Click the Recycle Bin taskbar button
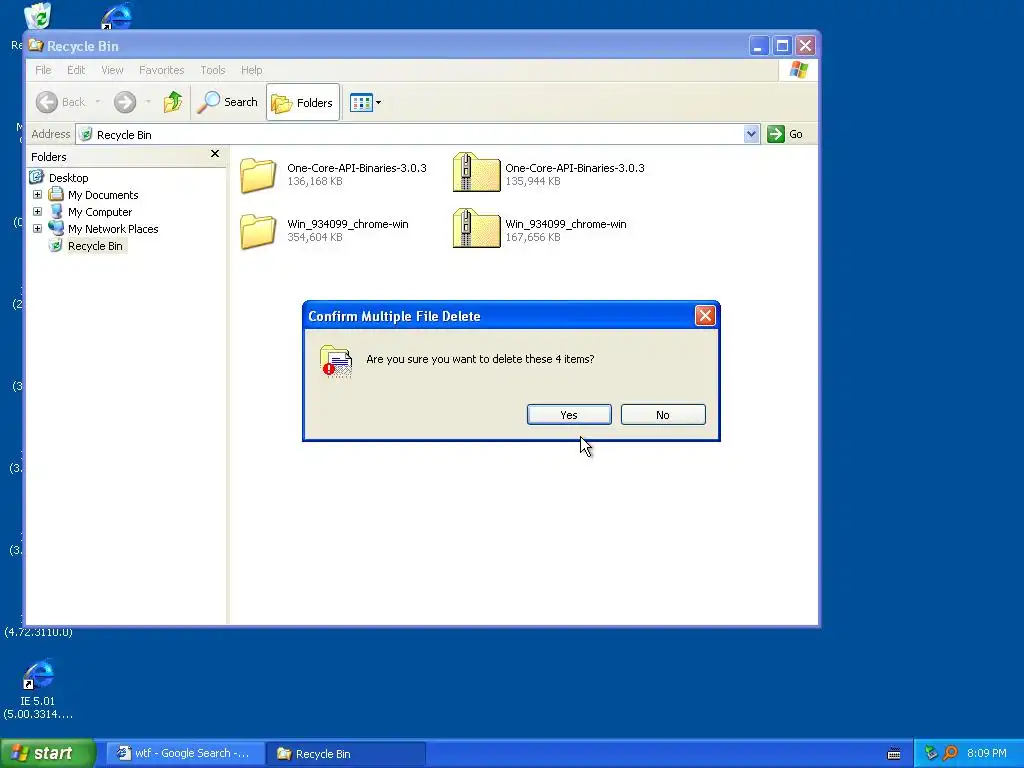The width and height of the screenshot is (1024, 768). [x=346, y=754]
